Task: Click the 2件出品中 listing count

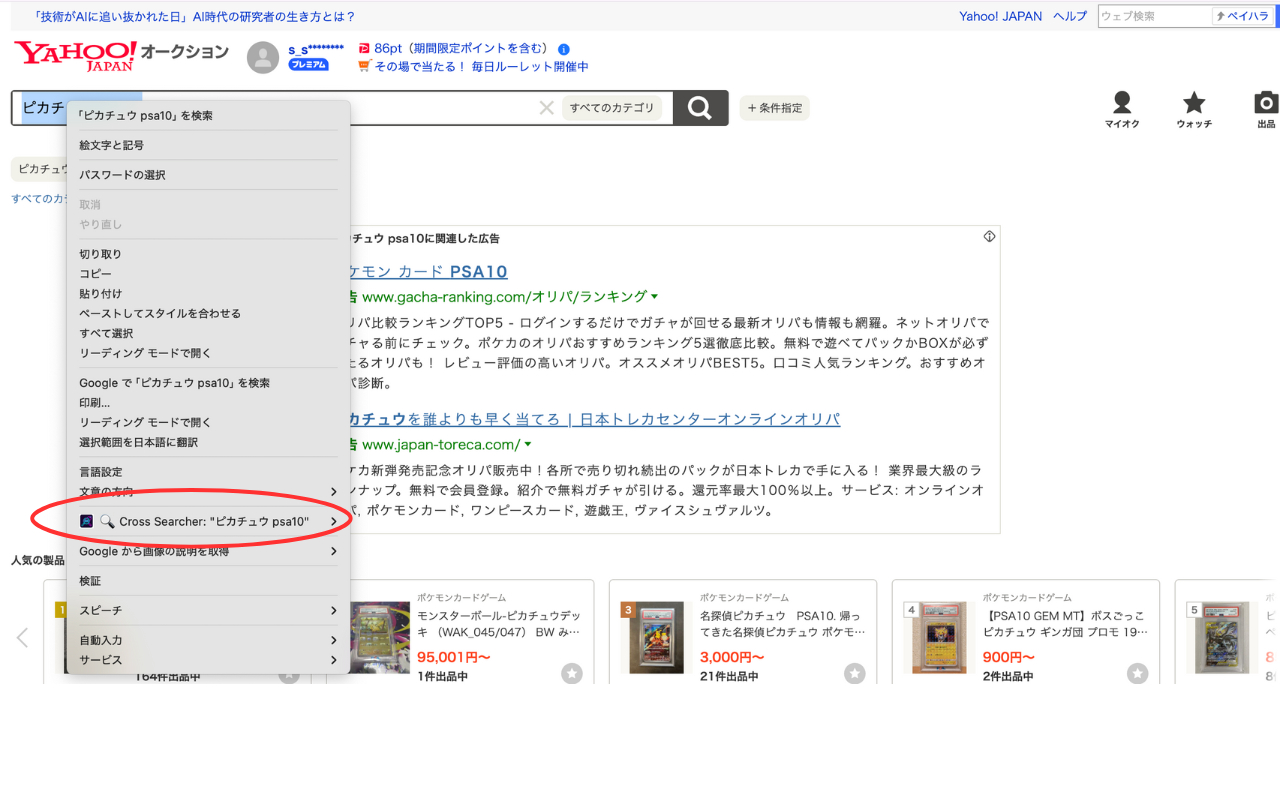Action: (x=1009, y=677)
